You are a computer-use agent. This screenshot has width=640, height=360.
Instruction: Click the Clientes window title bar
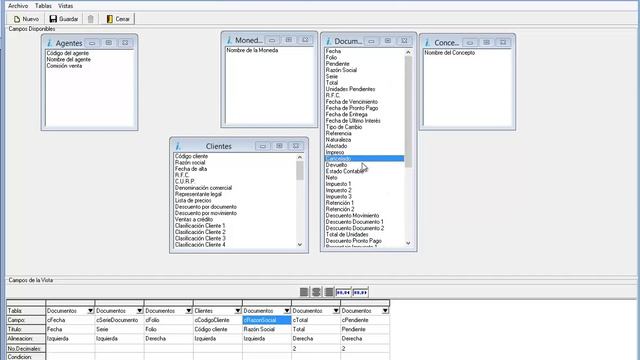[218, 146]
